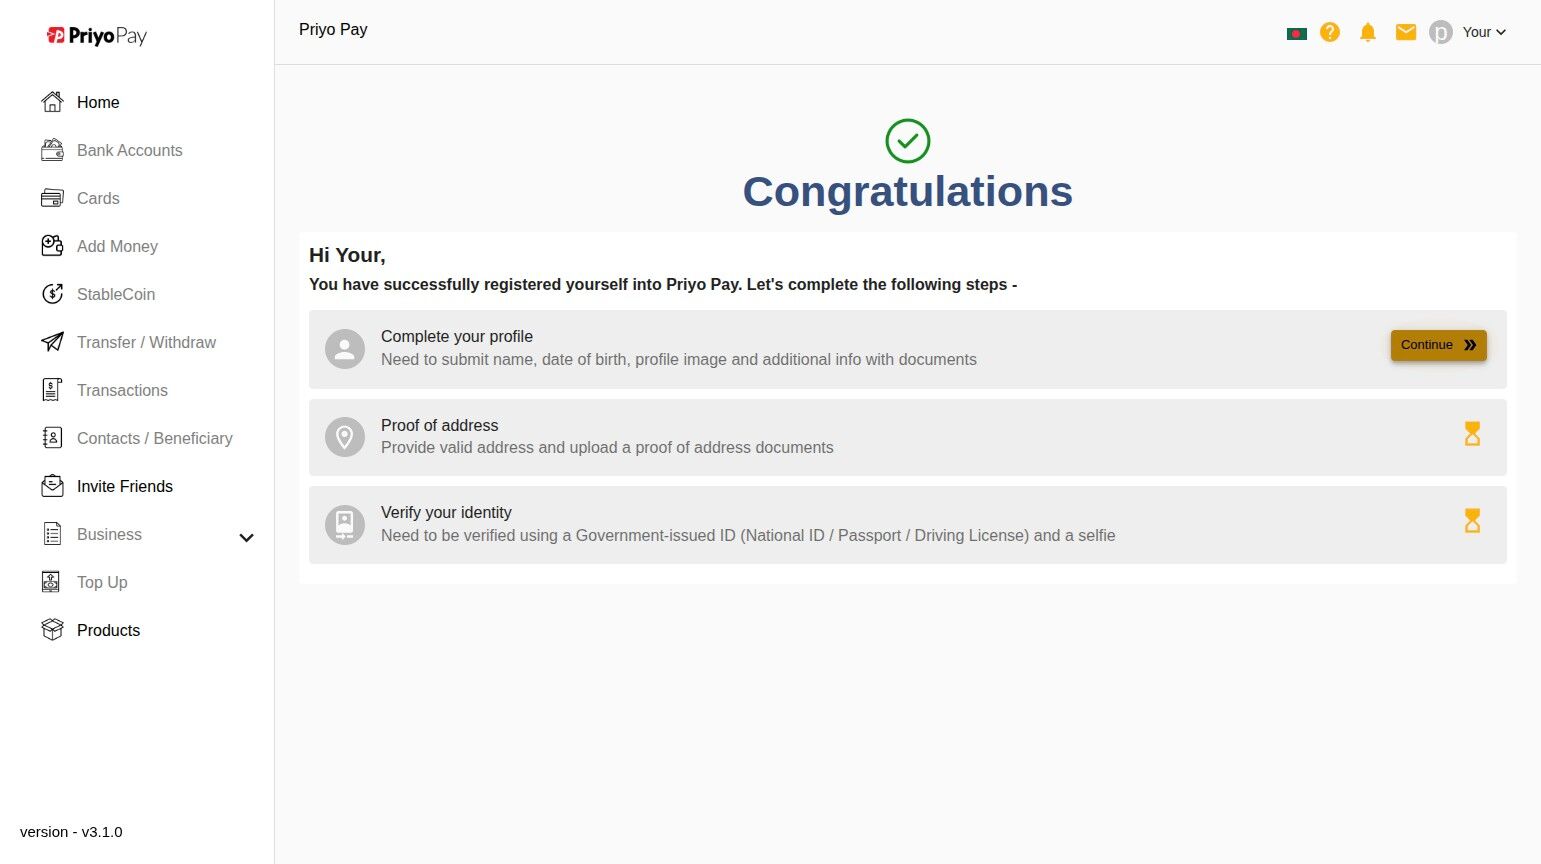Click the Add Money wallet icon
1541x864 pixels.
click(52, 246)
